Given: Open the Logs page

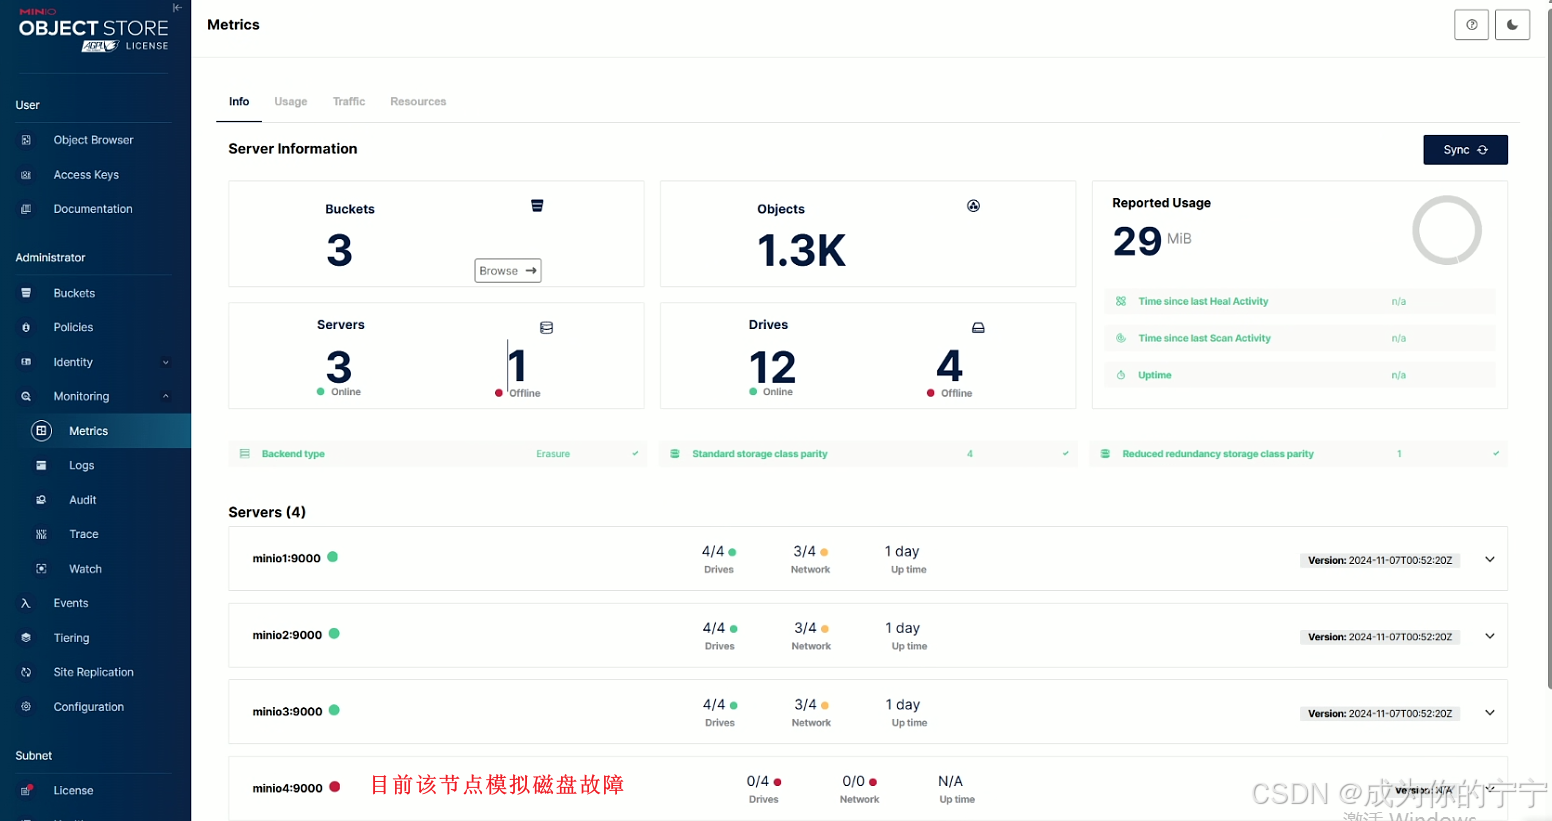Looking at the screenshot, I should pos(81,465).
